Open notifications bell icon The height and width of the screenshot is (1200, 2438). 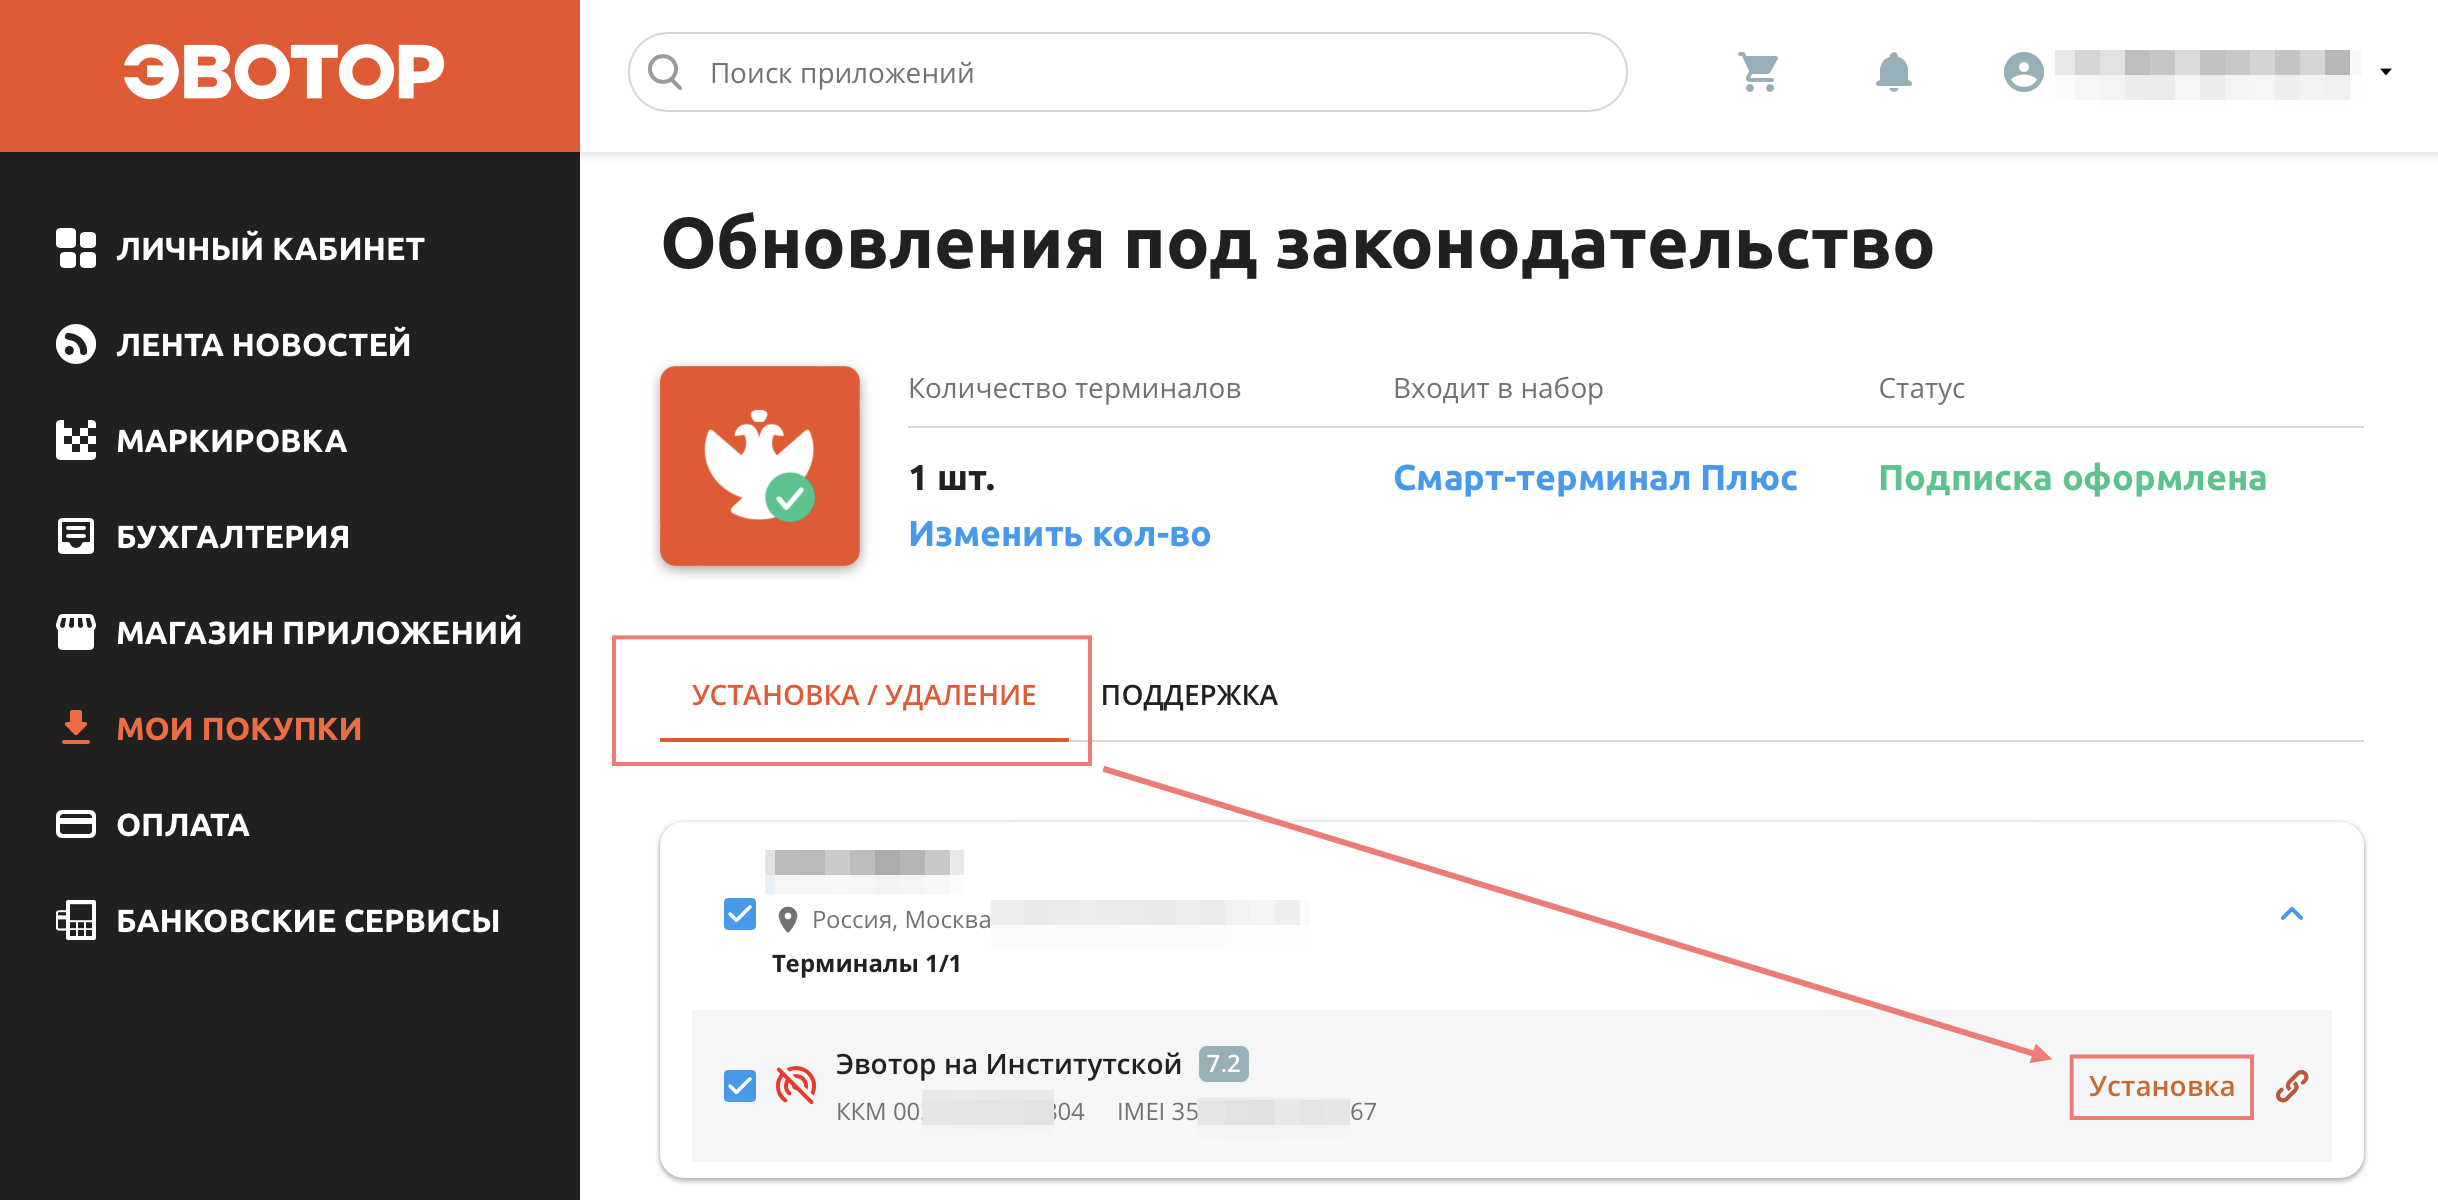click(1893, 72)
